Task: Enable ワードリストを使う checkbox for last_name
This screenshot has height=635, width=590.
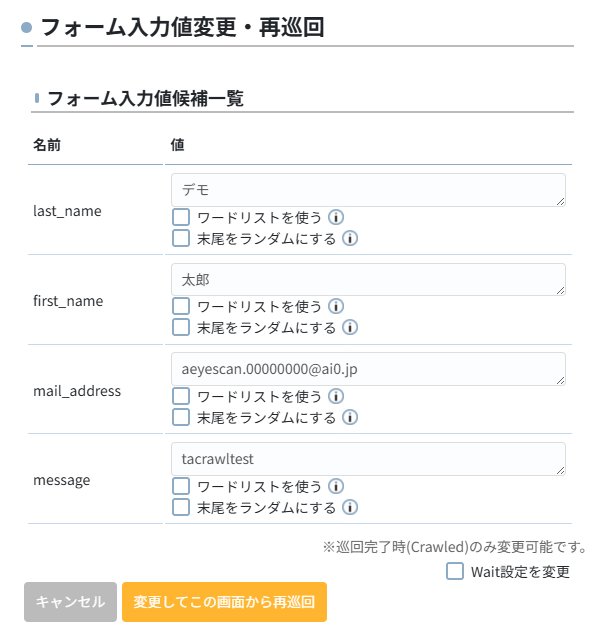Action: pyautogui.click(x=181, y=217)
